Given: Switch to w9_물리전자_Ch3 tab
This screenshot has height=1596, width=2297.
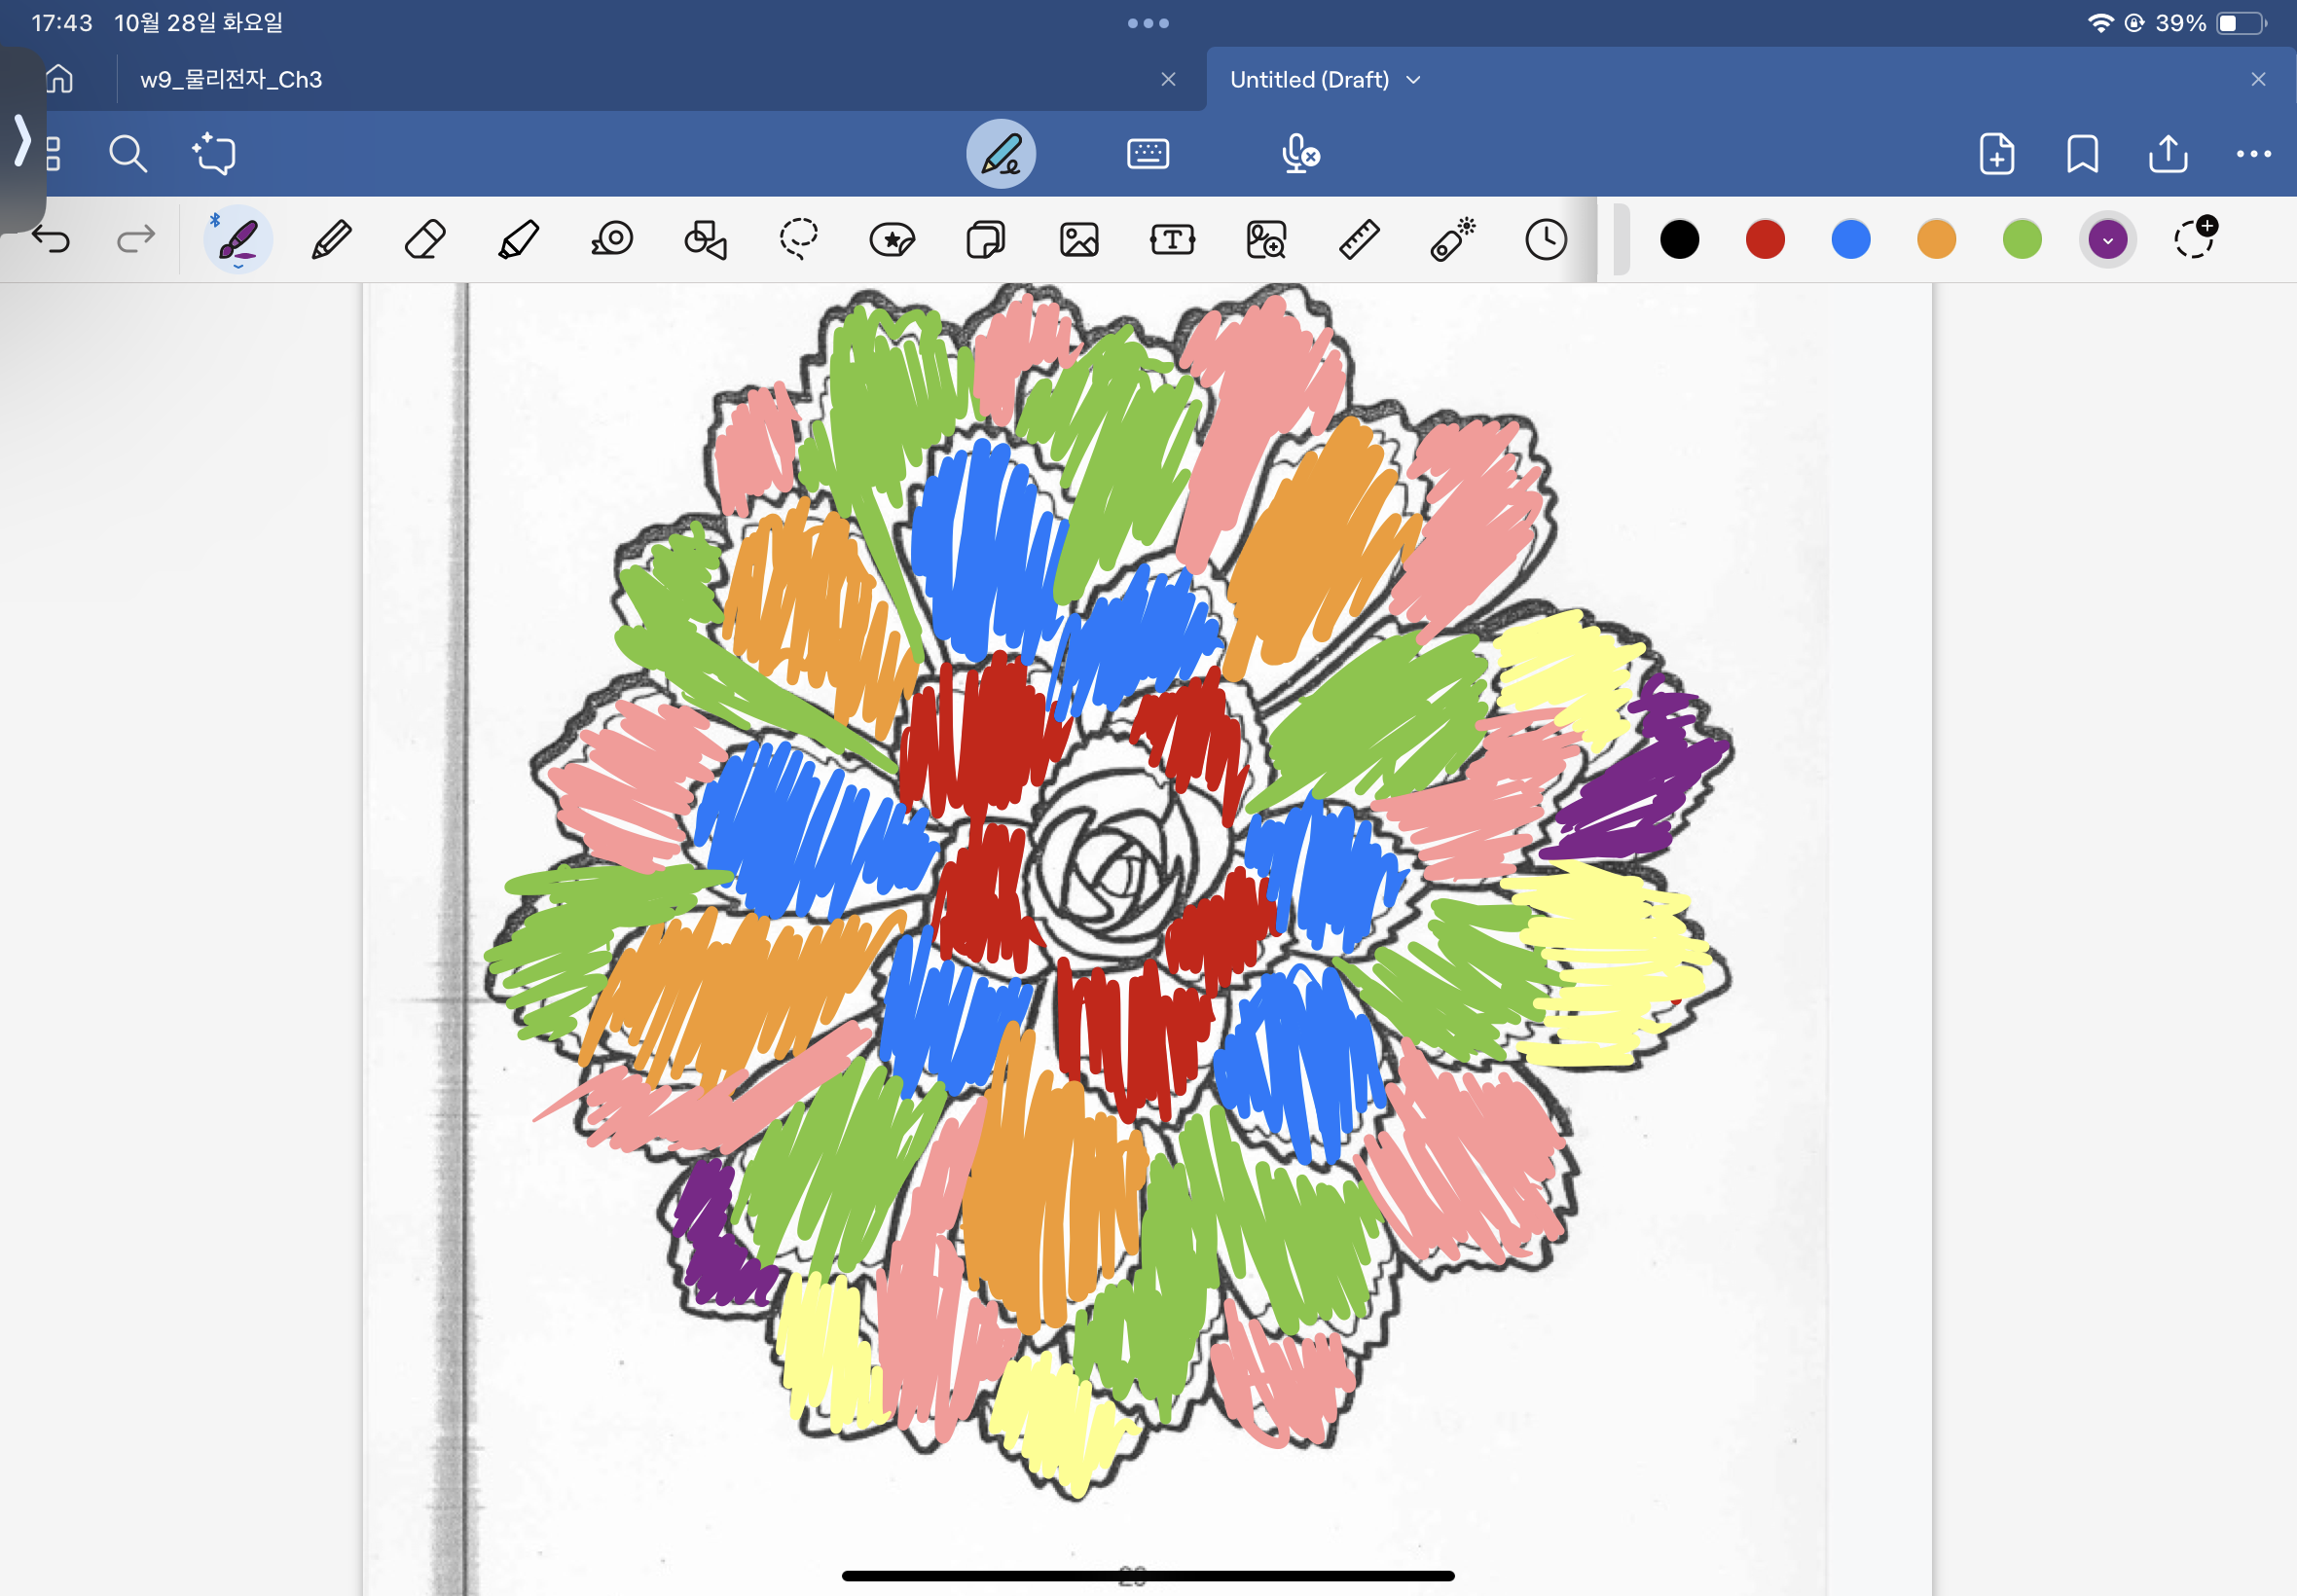Looking at the screenshot, I should 232,80.
